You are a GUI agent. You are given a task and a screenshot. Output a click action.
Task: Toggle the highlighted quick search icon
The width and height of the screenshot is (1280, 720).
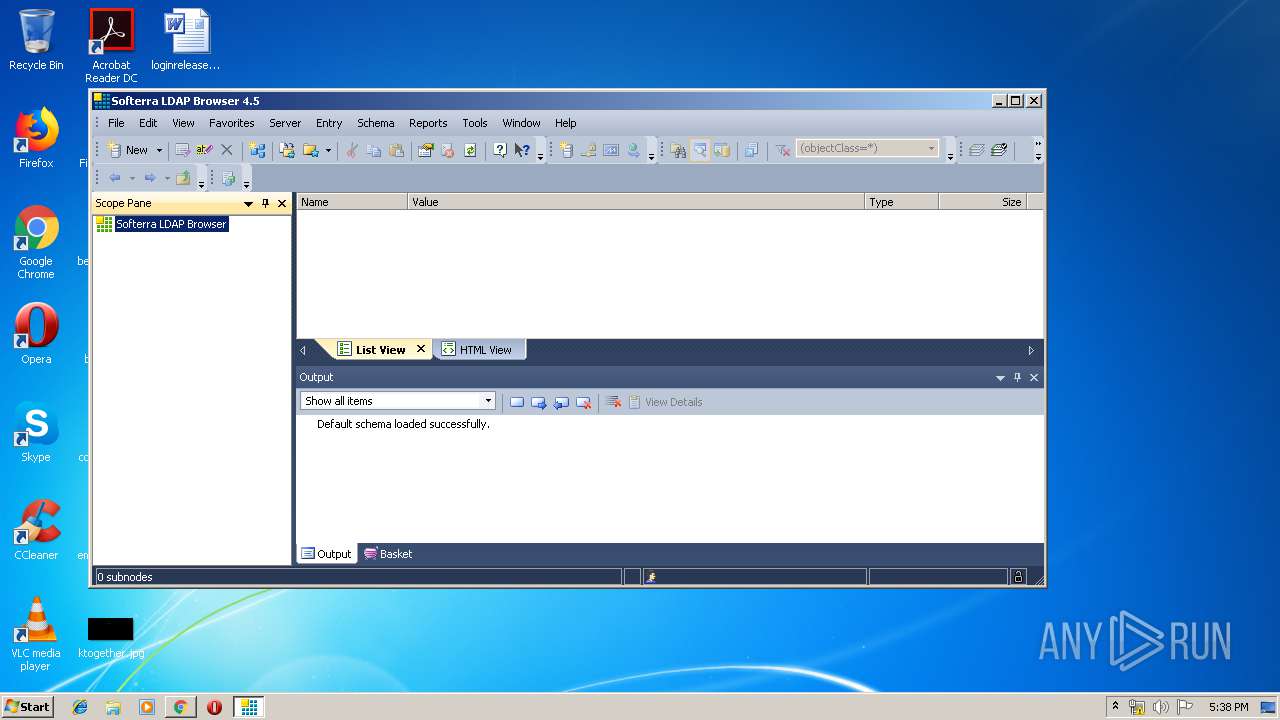(x=700, y=150)
